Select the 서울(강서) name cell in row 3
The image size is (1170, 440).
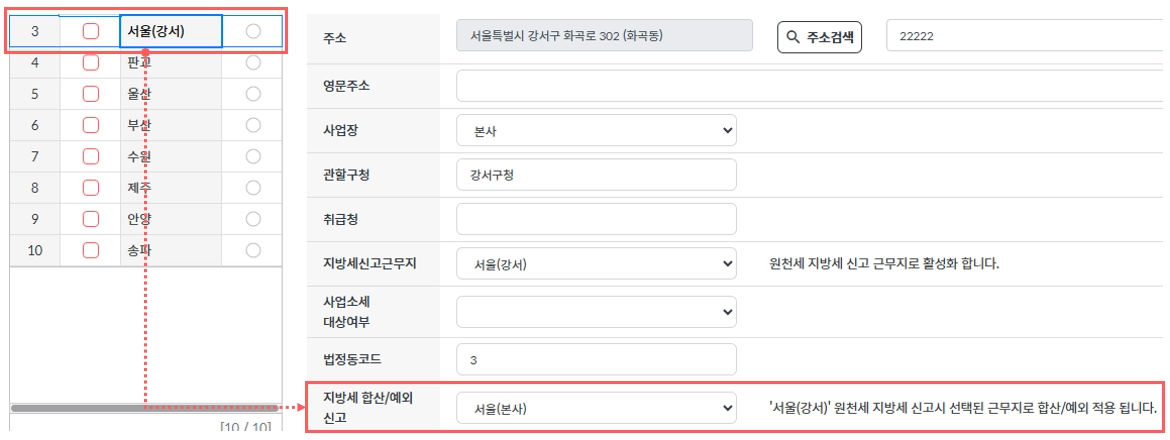(x=171, y=32)
